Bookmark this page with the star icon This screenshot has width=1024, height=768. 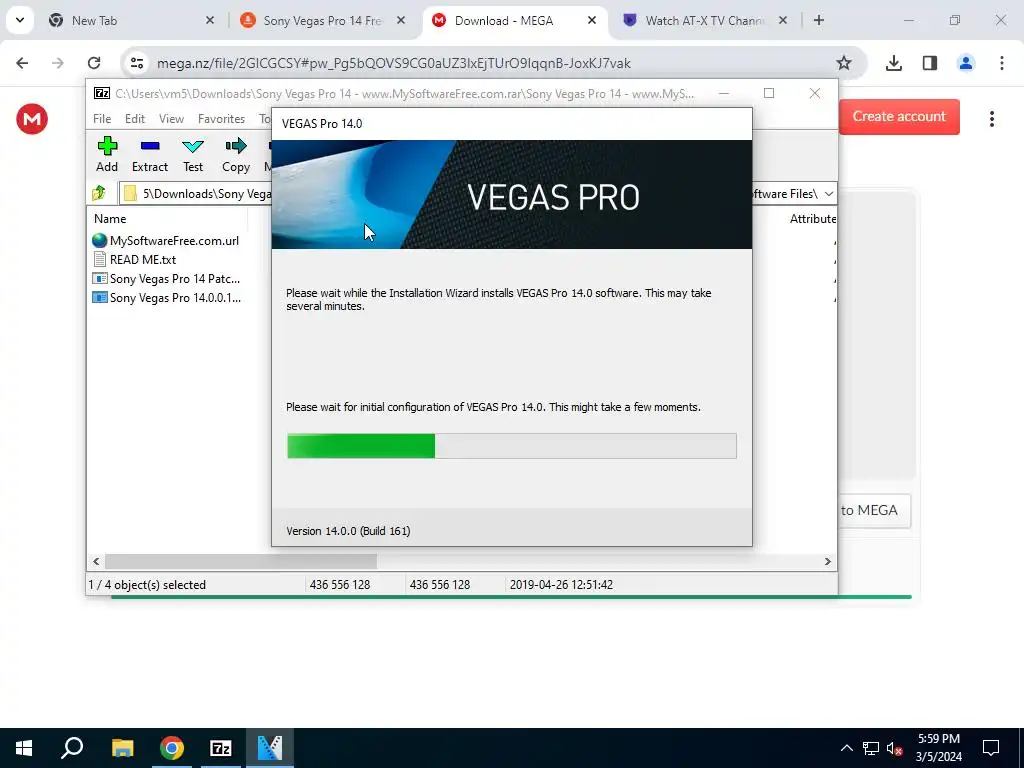click(844, 63)
